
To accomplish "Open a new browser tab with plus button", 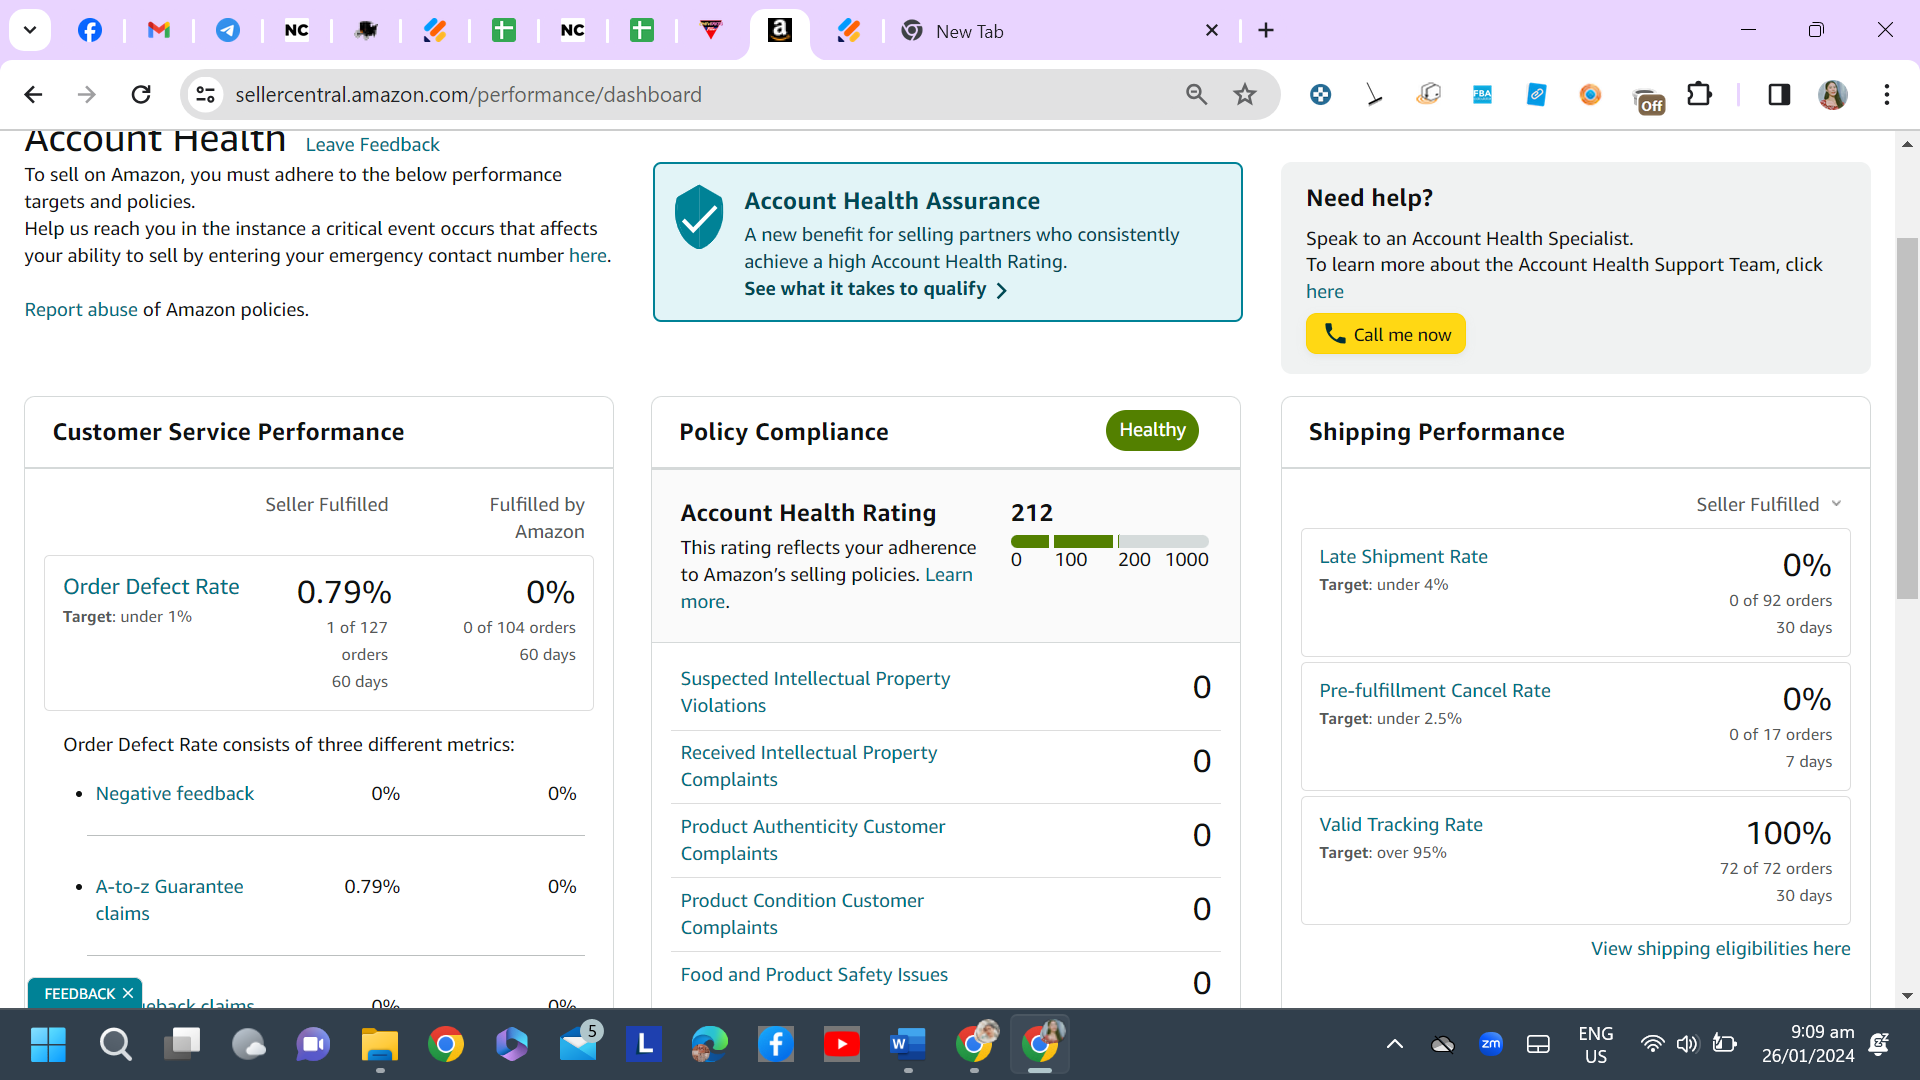I will coord(1266,31).
